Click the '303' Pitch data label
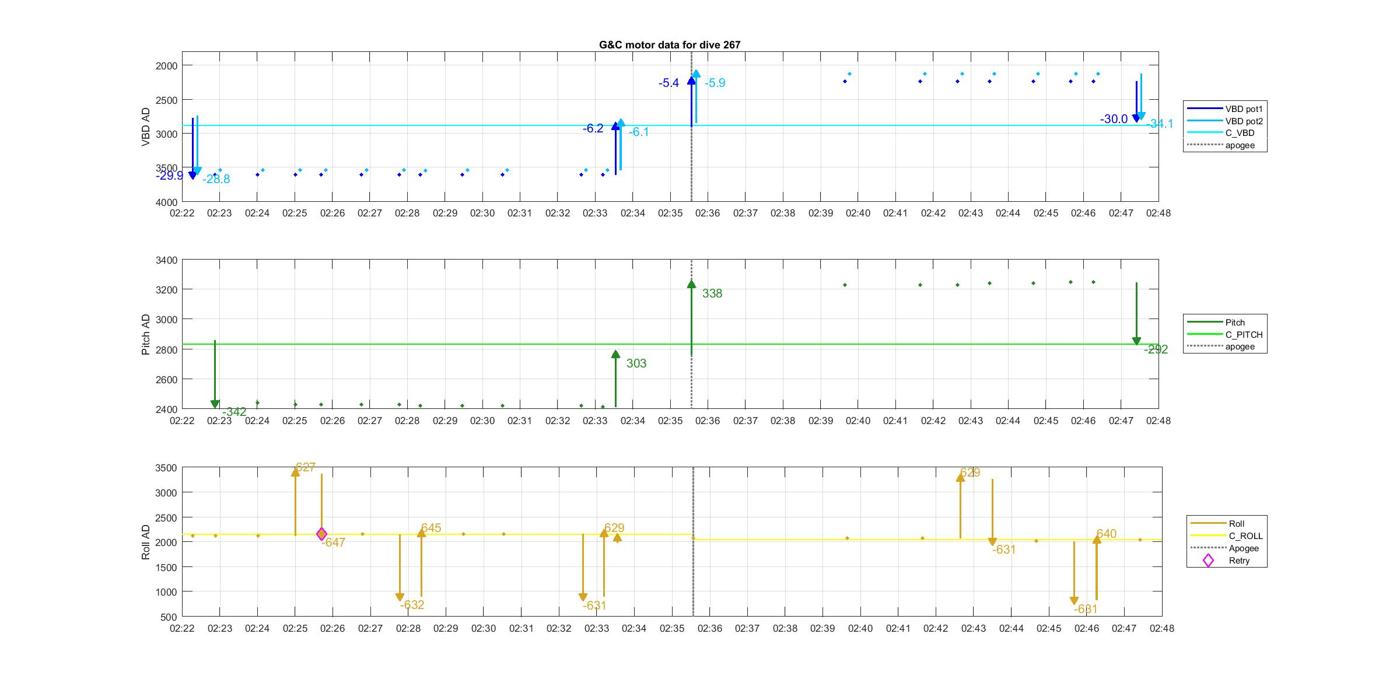Image resolution: width=1400 pixels, height=693 pixels. (636, 364)
